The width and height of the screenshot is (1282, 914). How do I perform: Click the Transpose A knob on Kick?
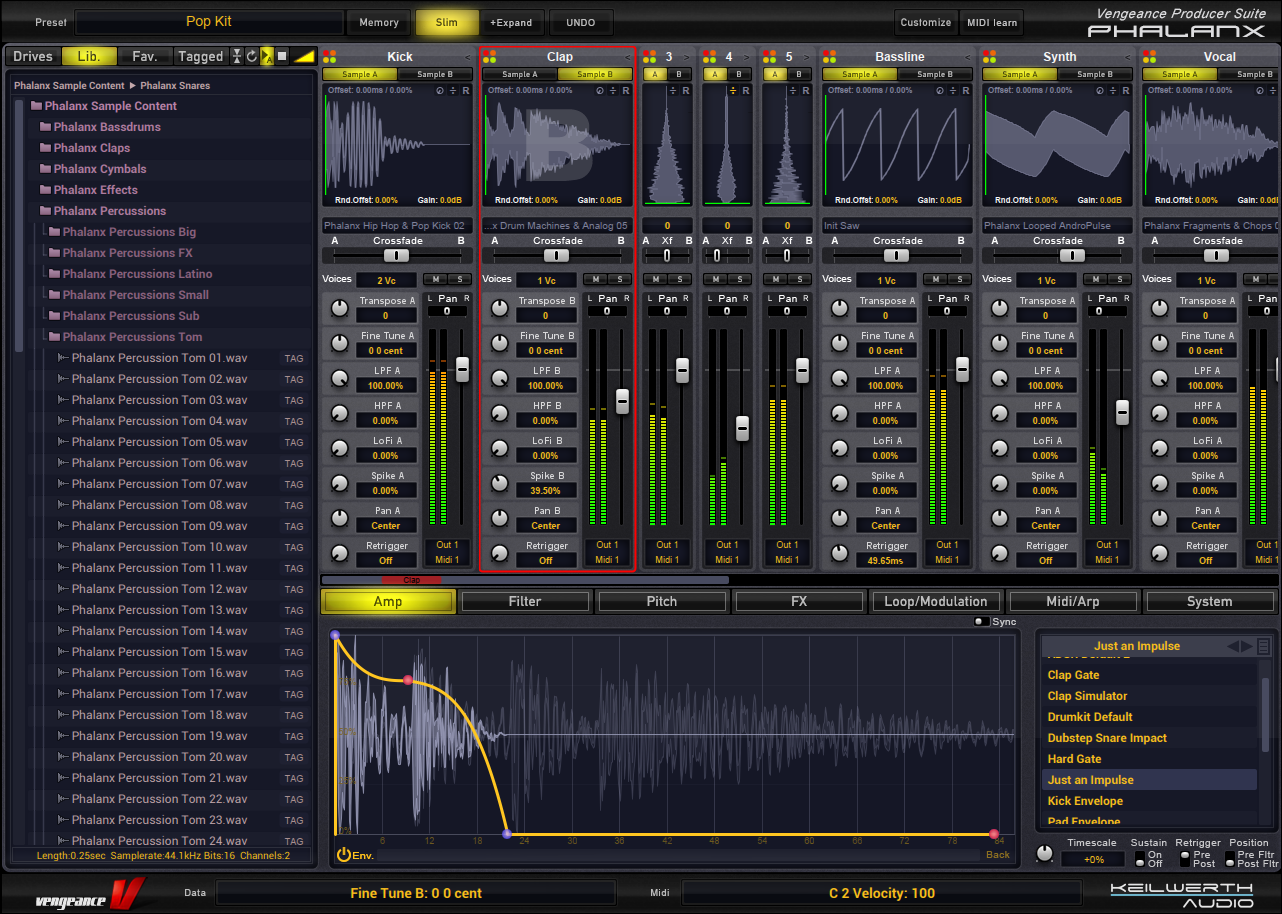[340, 308]
